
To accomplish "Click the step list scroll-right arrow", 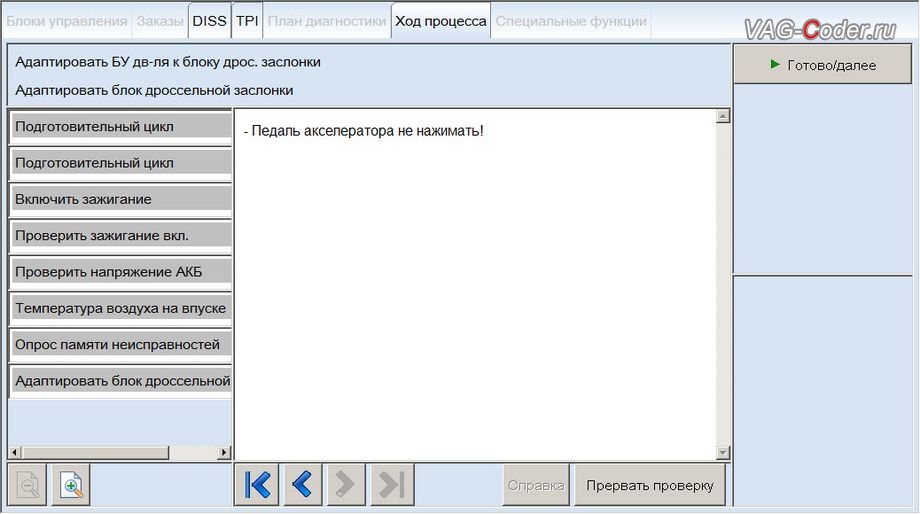I will click(x=224, y=452).
